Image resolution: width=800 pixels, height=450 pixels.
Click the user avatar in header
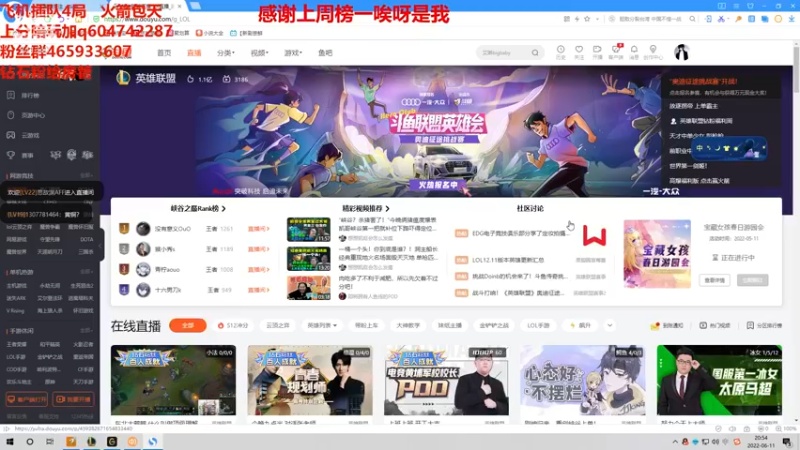pyautogui.click(x=682, y=52)
